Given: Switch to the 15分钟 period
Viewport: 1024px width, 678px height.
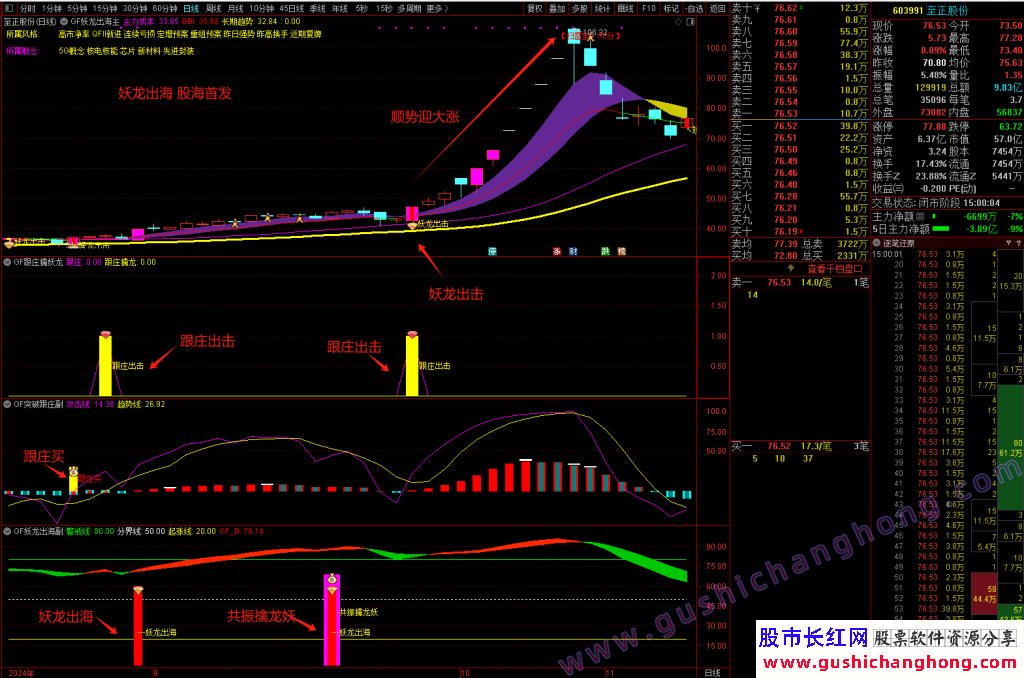Looking at the screenshot, I should (x=104, y=8).
